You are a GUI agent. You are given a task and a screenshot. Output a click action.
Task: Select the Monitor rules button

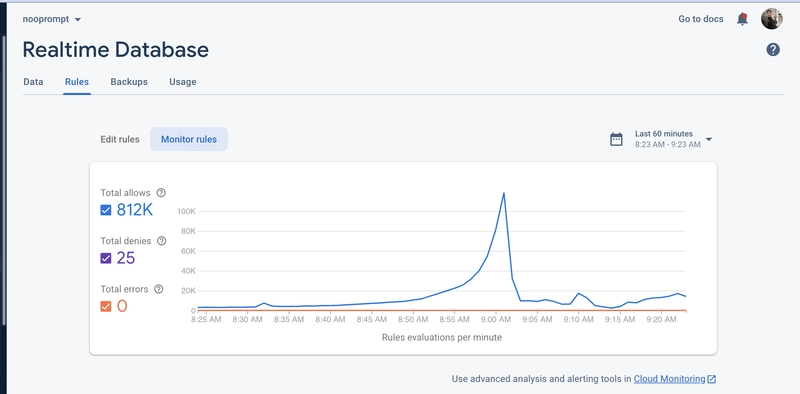click(189, 139)
